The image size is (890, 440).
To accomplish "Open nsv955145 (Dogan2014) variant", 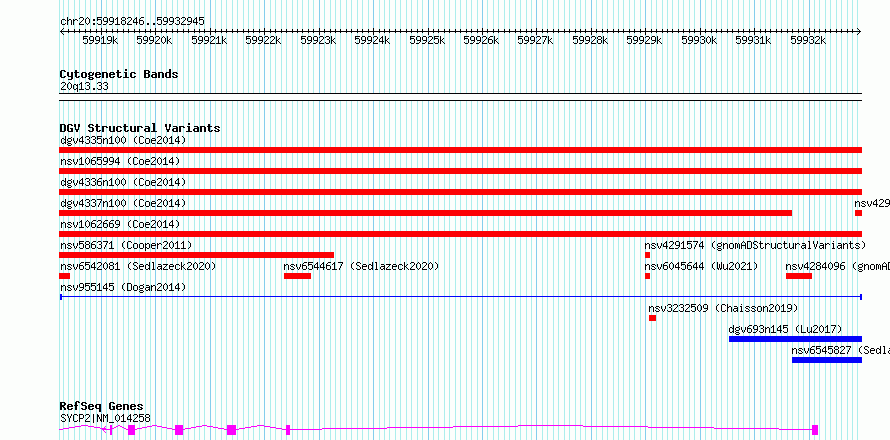I will click(123, 287).
